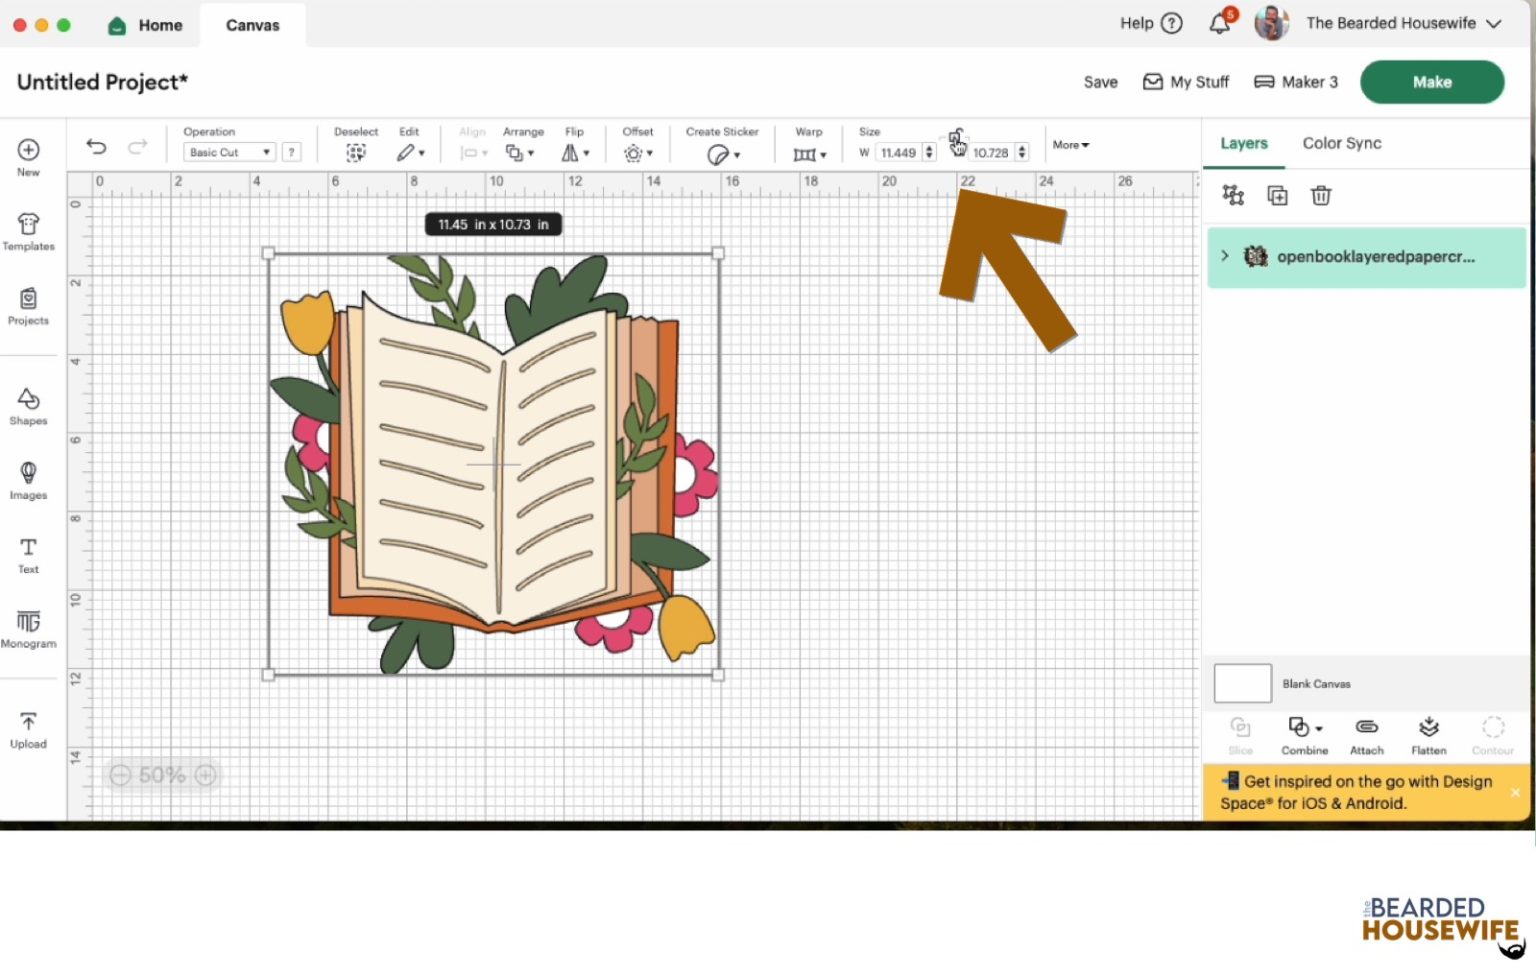Image resolution: width=1536 pixels, height=976 pixels.
Task: Select the Text tool
Action: click(28, 553)
